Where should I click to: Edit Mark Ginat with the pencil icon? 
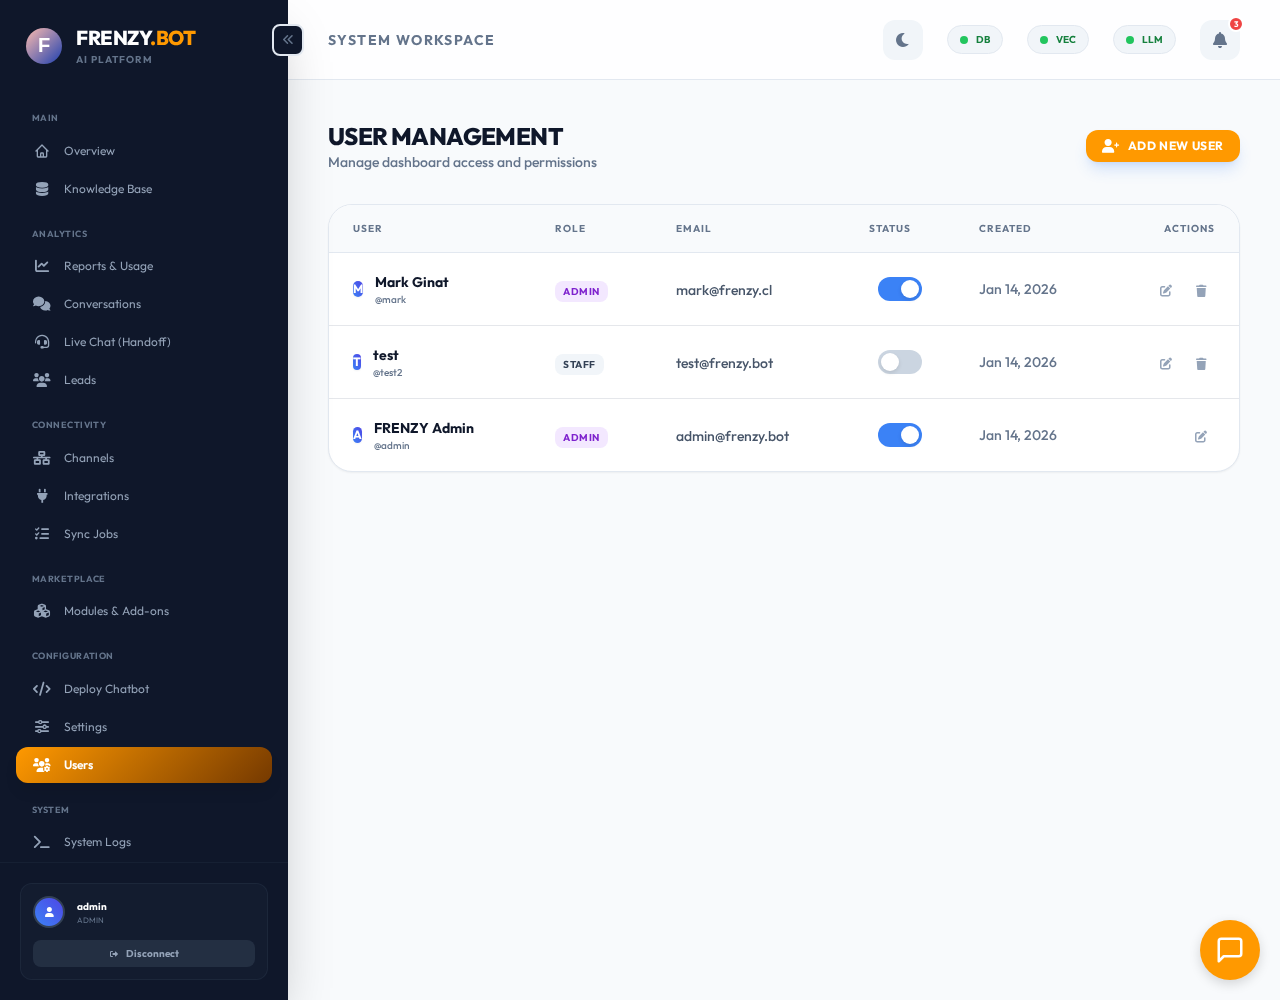1166,290
